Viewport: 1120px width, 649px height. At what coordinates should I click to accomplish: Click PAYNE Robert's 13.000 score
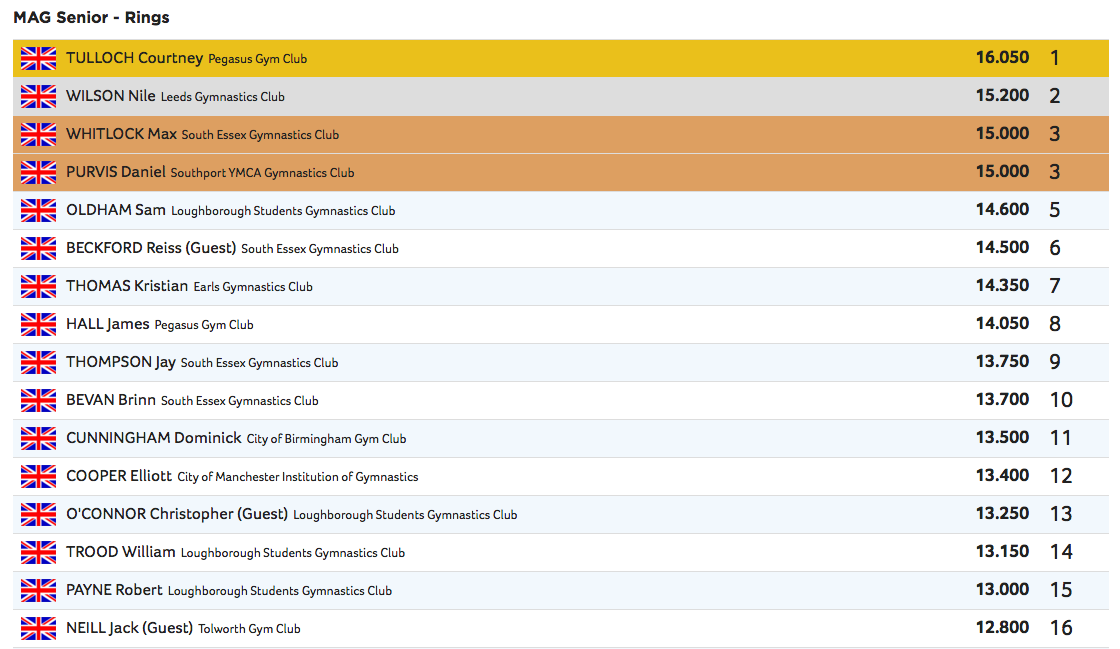coord(1002,590)
